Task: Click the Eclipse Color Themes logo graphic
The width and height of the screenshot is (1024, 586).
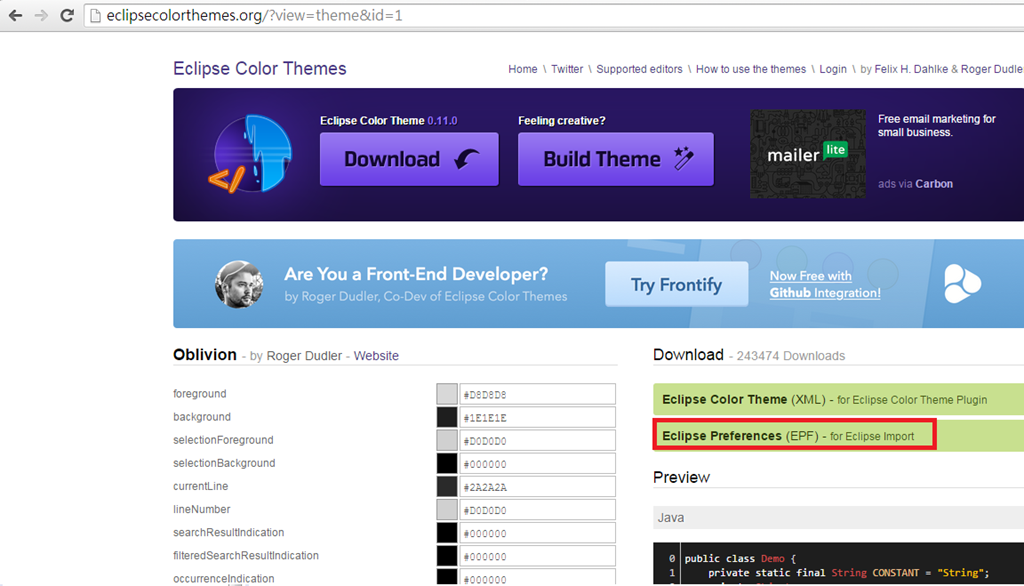Action: point(251,154)
